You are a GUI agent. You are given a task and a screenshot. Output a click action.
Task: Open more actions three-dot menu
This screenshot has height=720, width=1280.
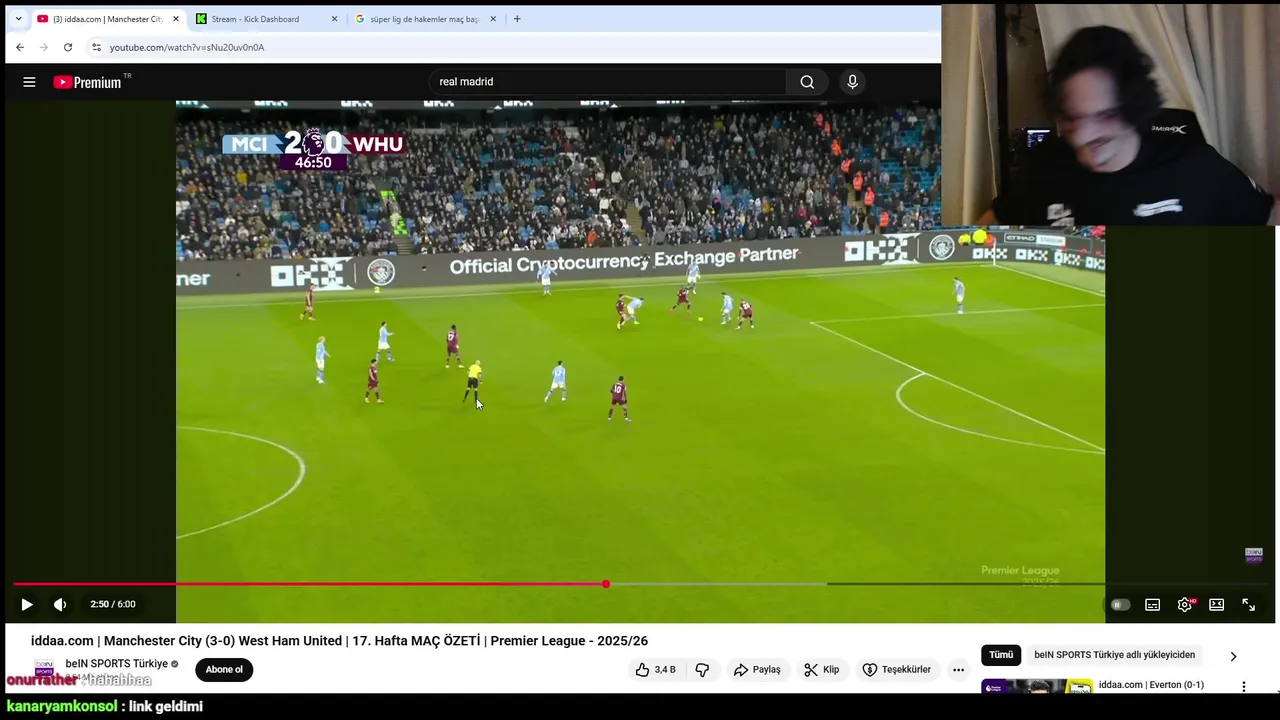[x=958, y=670]
